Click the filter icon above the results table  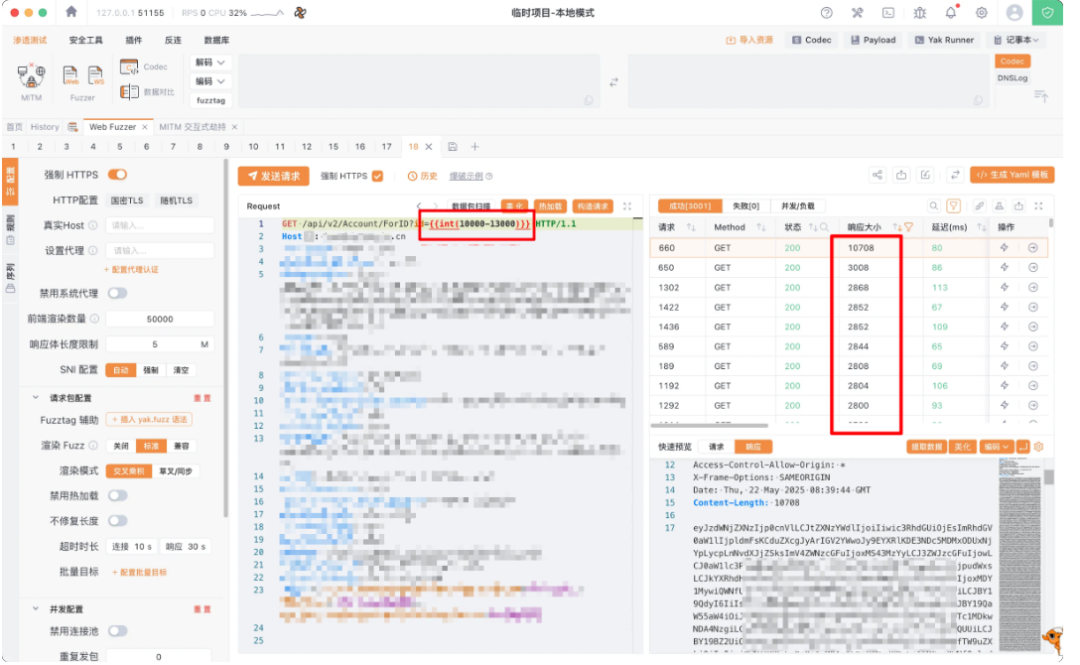[x=954, y=206]
